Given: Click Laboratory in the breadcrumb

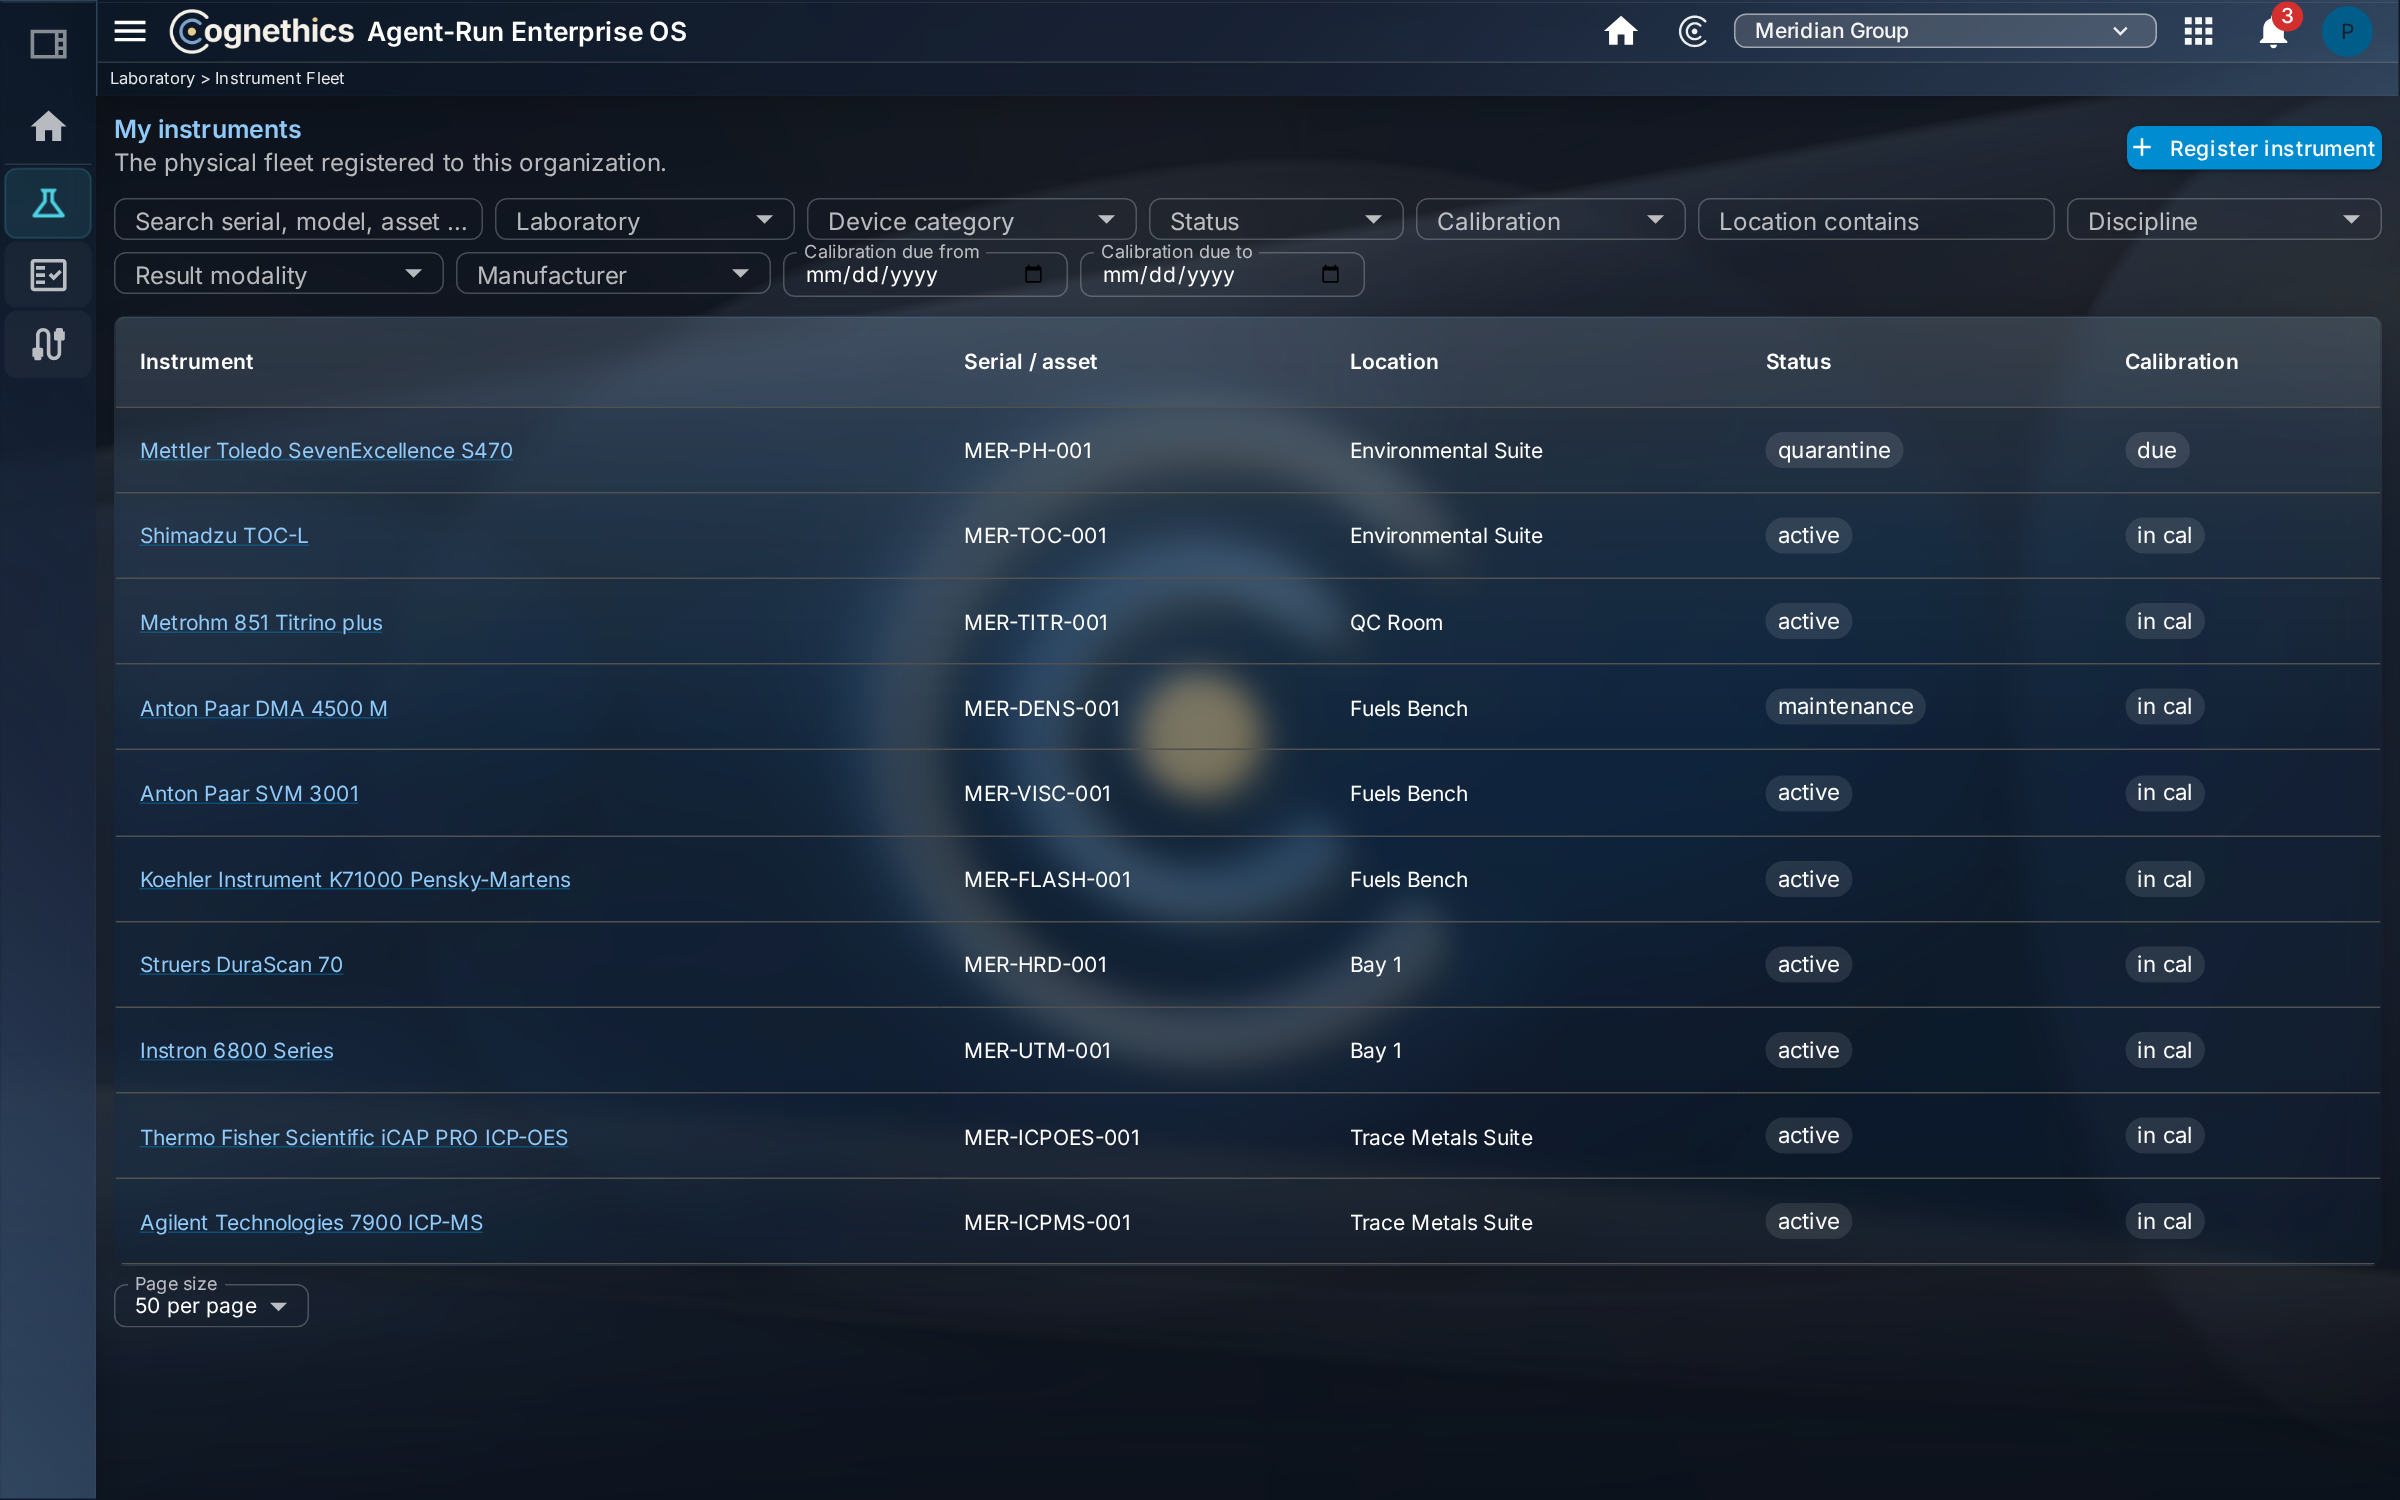Looking at the screenshot, I should pos(152,78).
